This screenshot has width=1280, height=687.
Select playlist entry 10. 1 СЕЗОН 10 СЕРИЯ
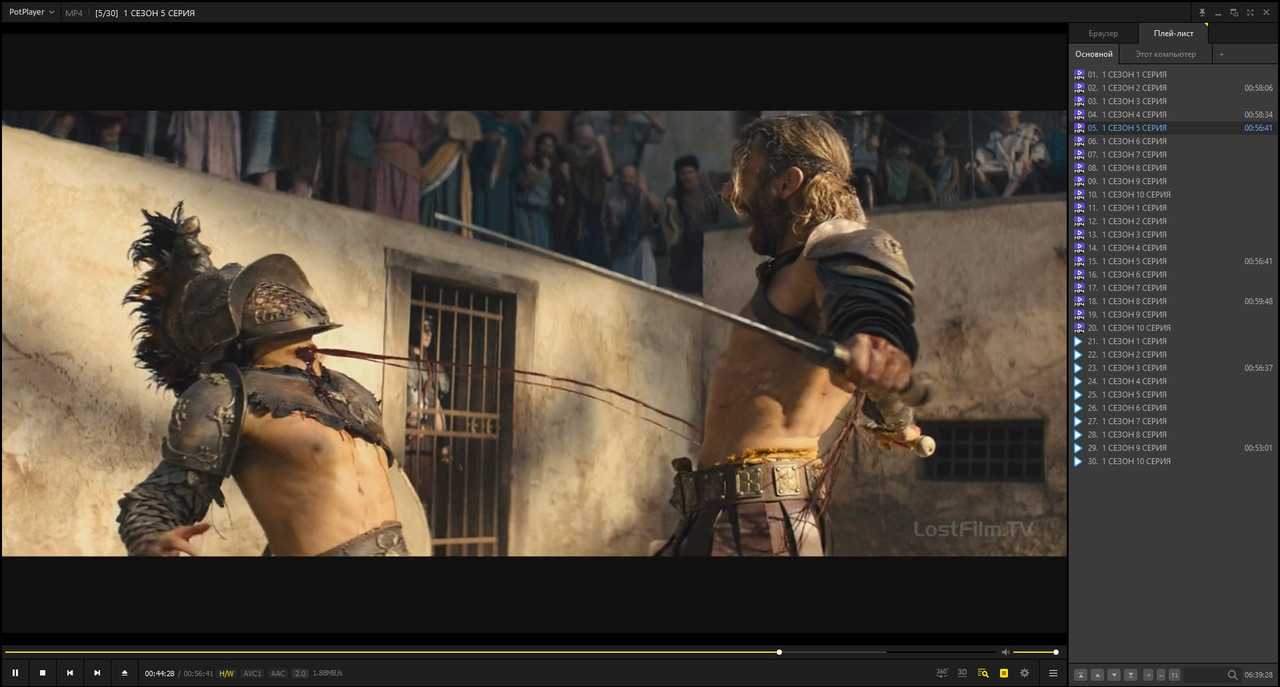click(1173, 194)
